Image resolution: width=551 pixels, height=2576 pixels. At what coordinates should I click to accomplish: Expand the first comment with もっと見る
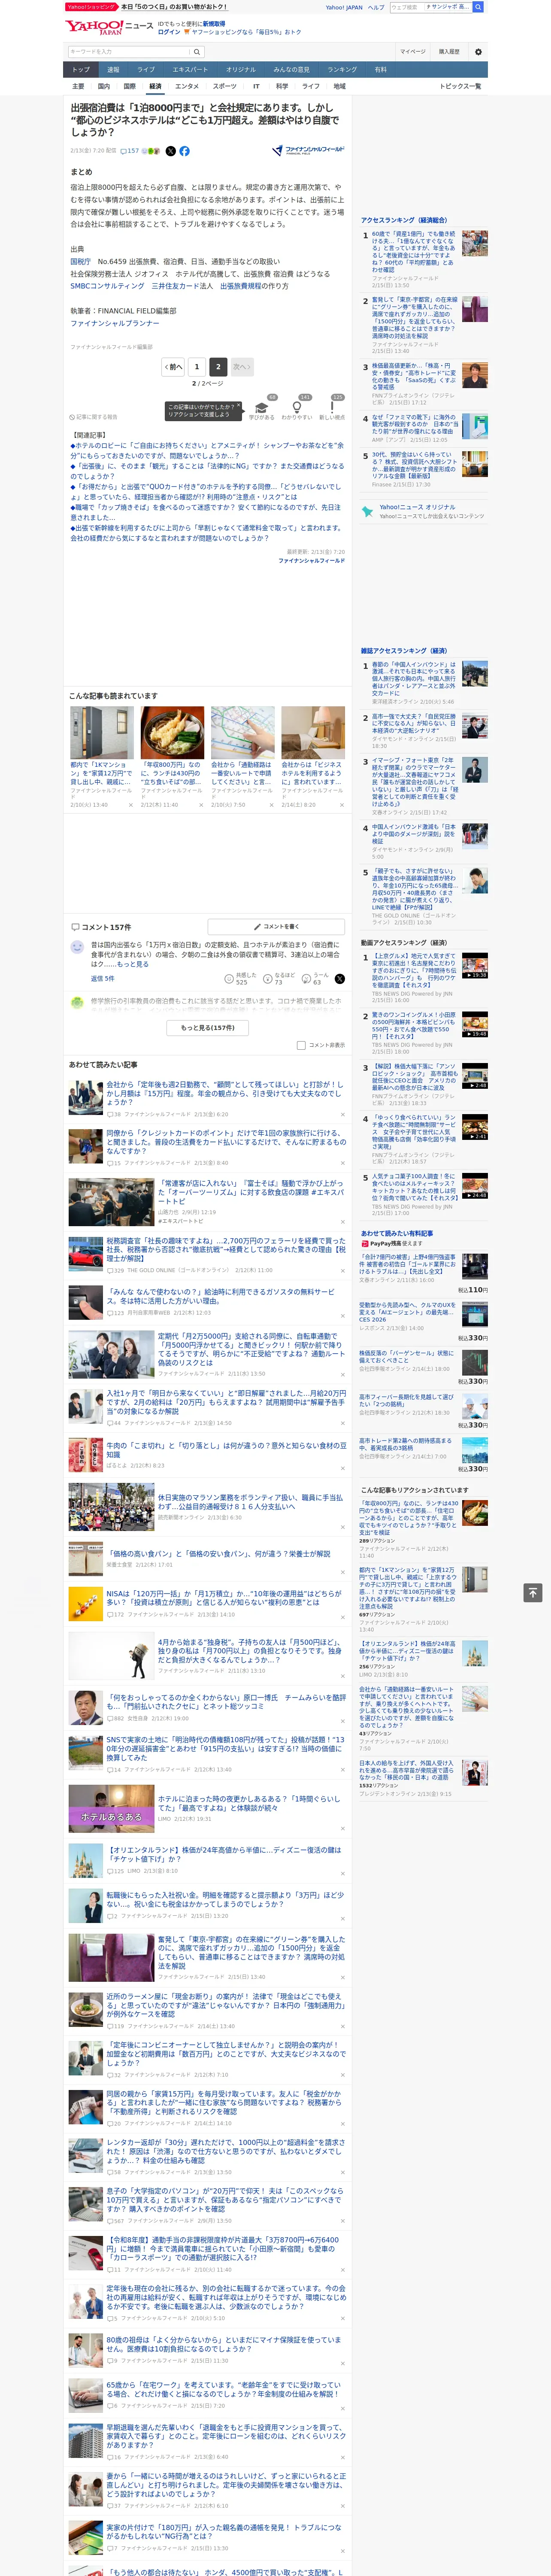[x=133, y=964]
